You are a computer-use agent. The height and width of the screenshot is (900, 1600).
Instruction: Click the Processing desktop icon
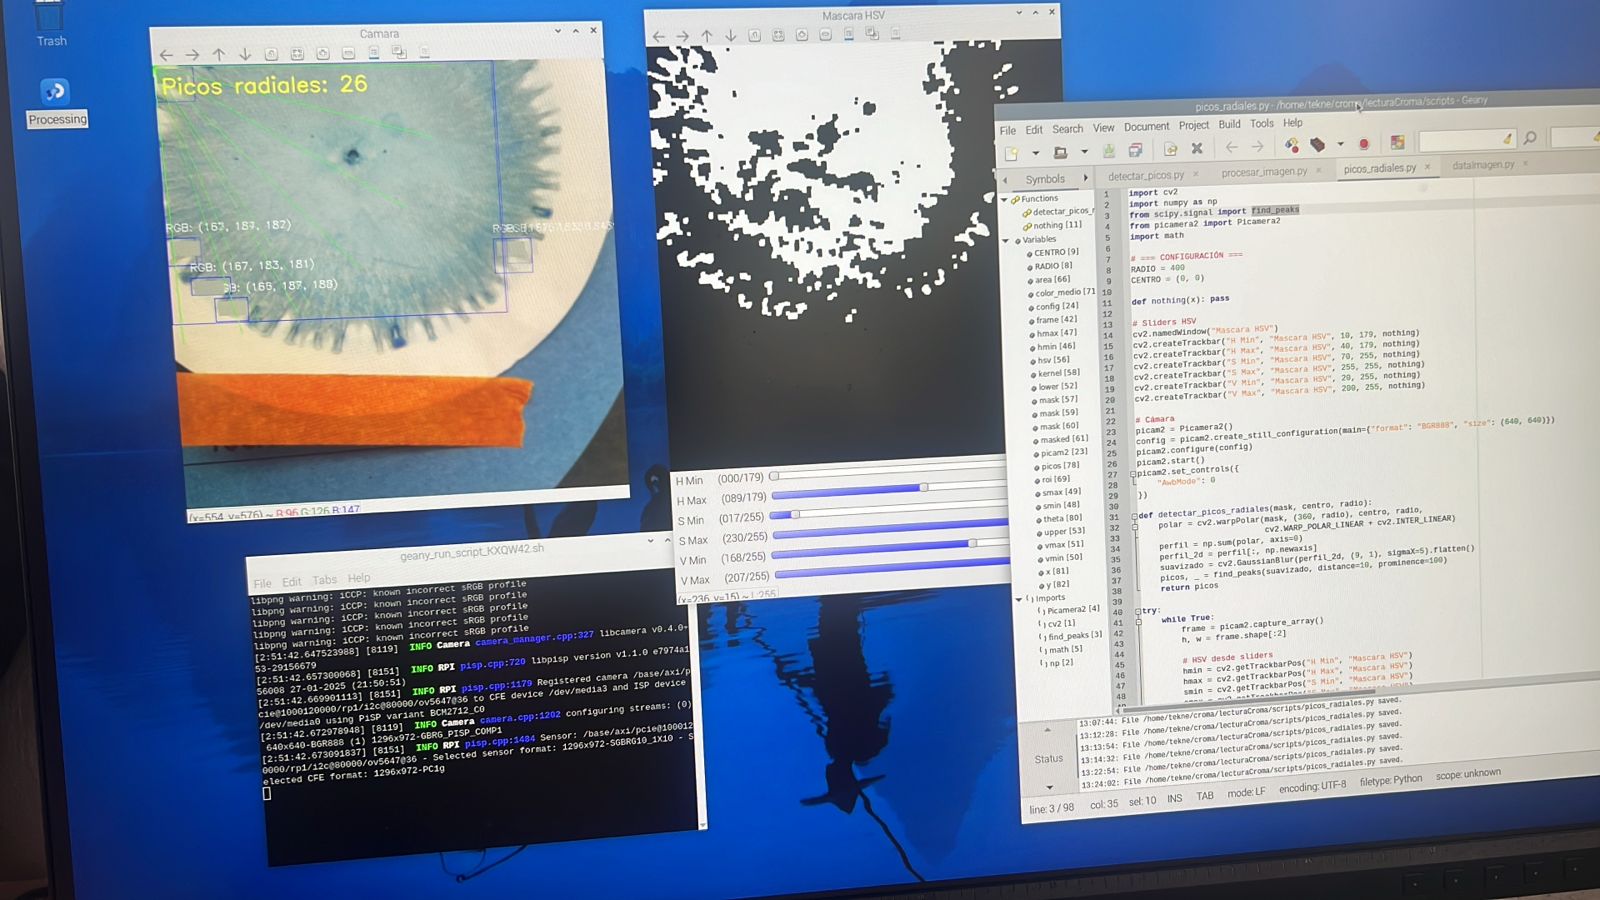point(55,92)
